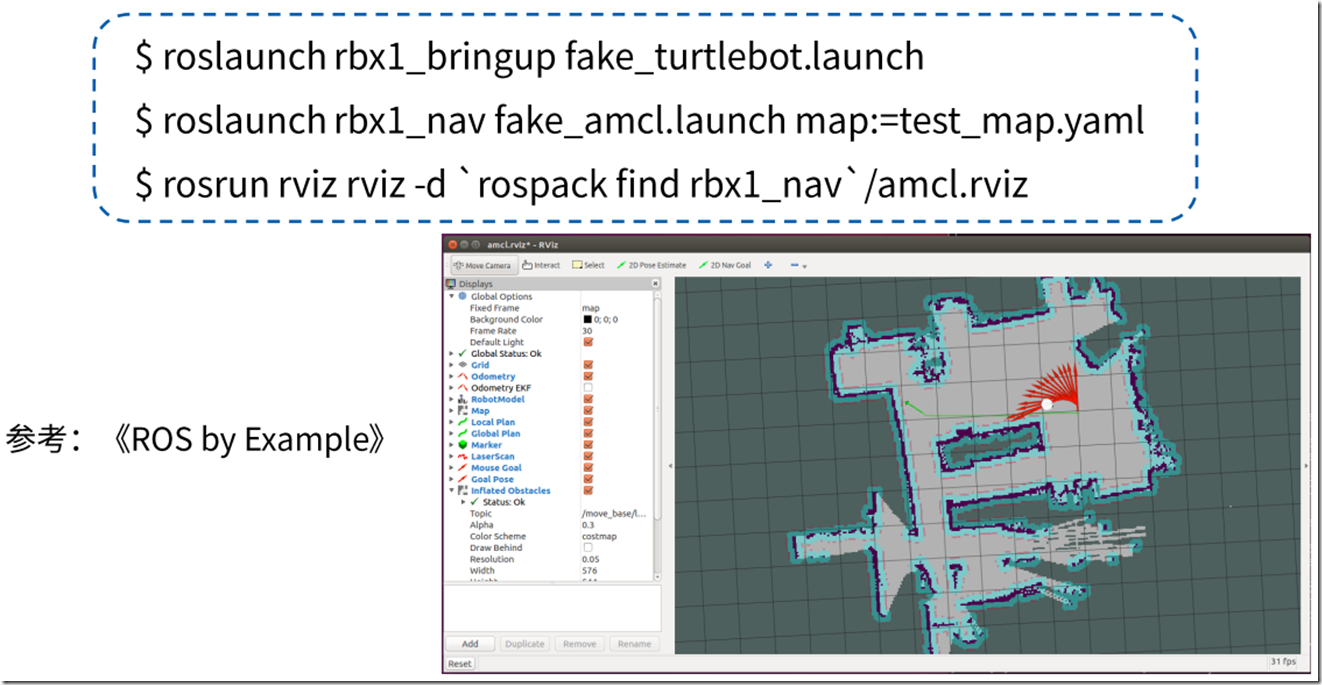Uncheck the Odometry display
Screen dimensions: 1322x685
click(x=588, y=376)
